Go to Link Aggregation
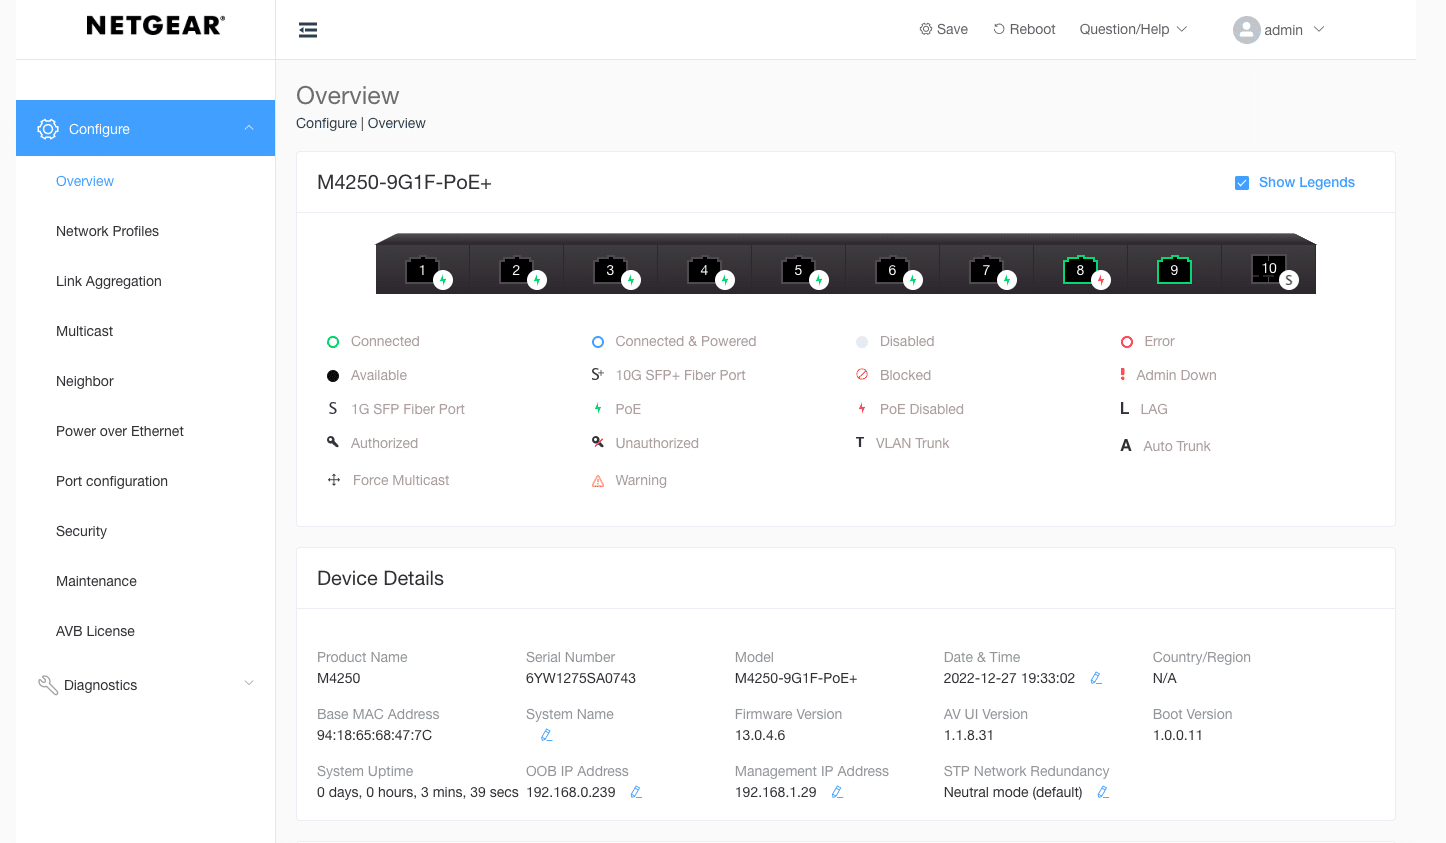 (x=108, y=281)
